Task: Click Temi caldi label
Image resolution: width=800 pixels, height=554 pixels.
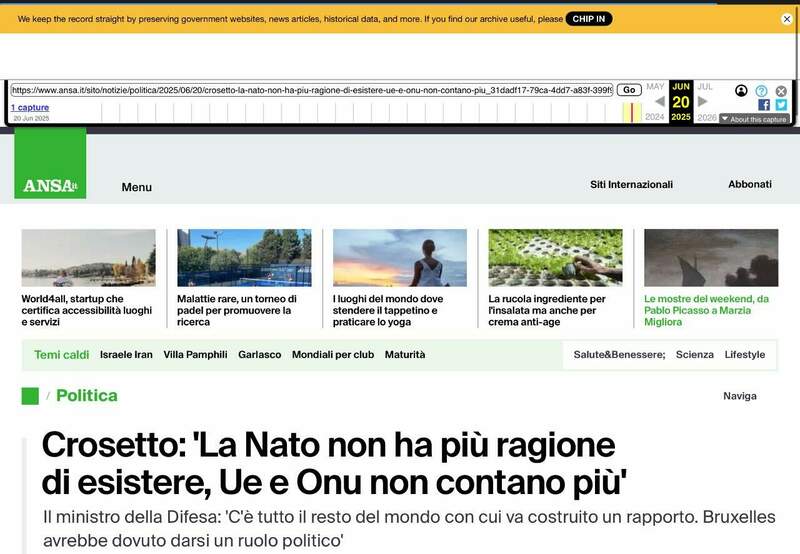Action: [x=61, y=355]
